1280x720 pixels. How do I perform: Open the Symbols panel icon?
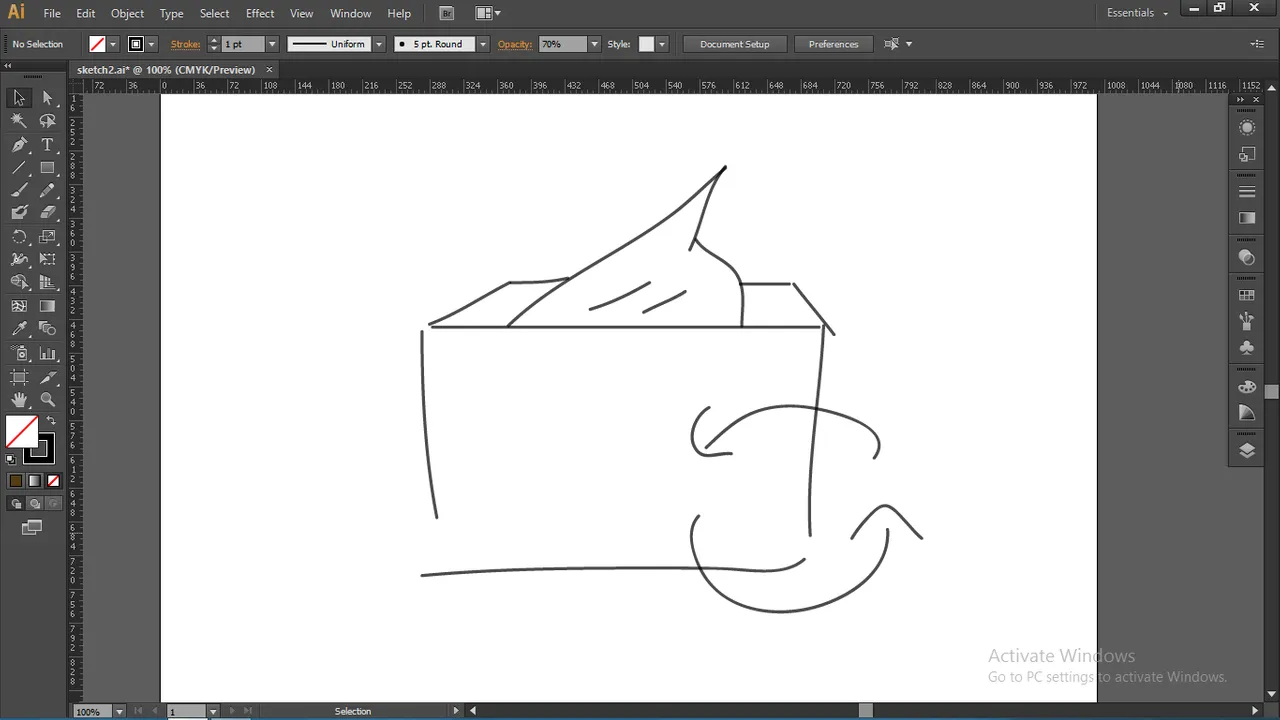(x=1246, y=347)
